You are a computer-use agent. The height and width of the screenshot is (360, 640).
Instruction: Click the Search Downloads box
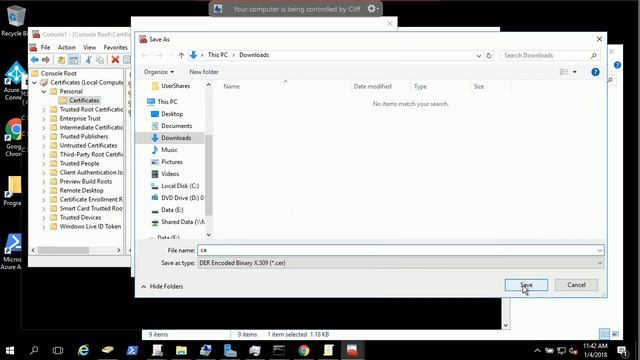pos(550,55)
